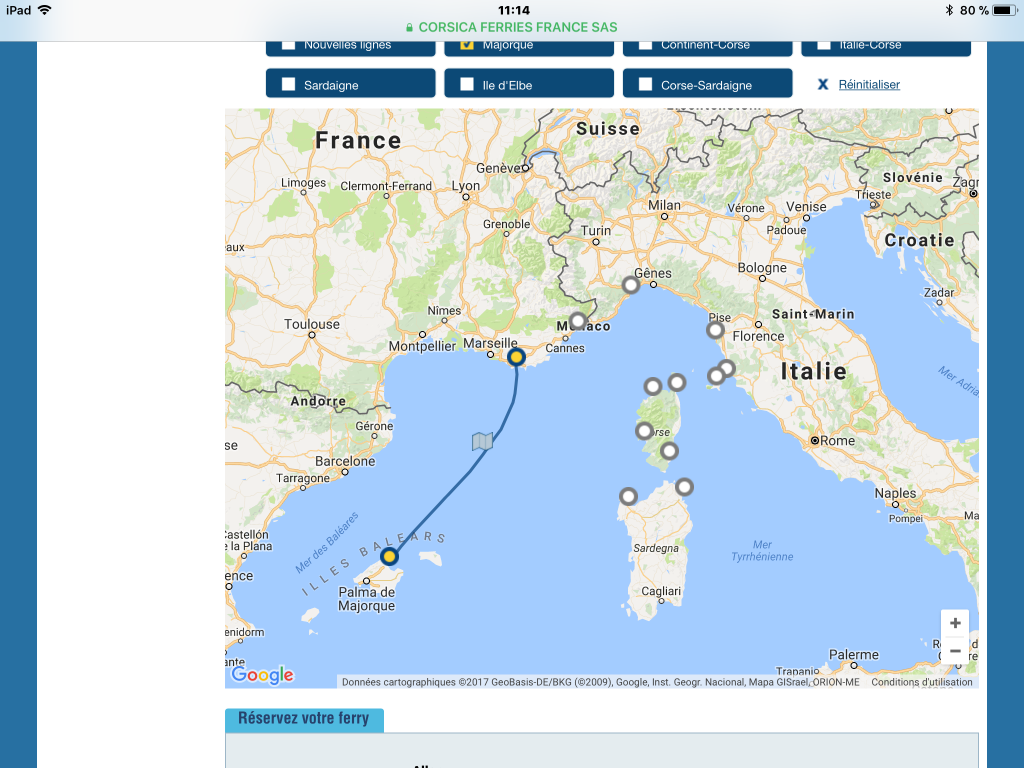Click the western Corsica coast port marker
This screenshot has width=1024, height=768.
pyautogui.click(x=644, y=431)
